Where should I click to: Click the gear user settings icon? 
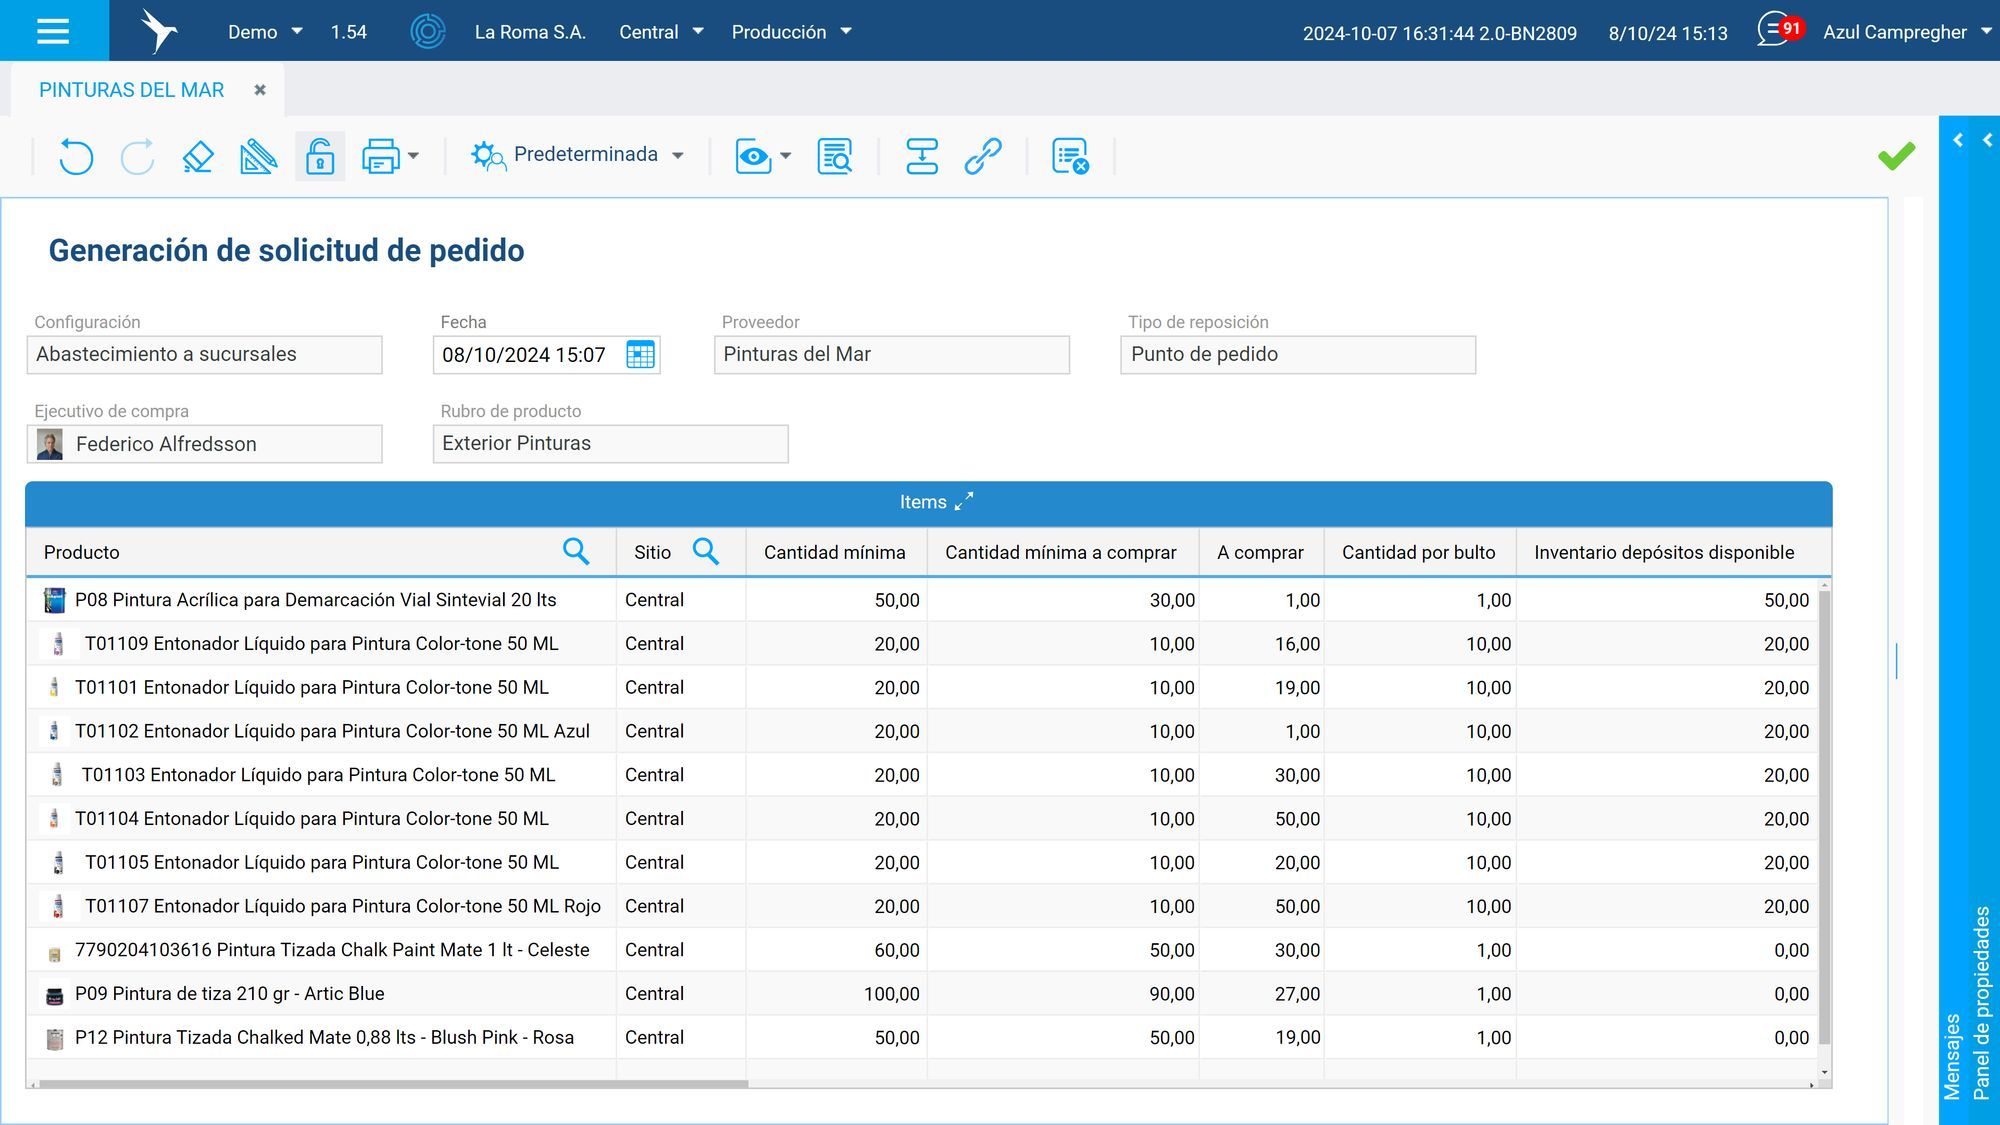pos(488,156)
